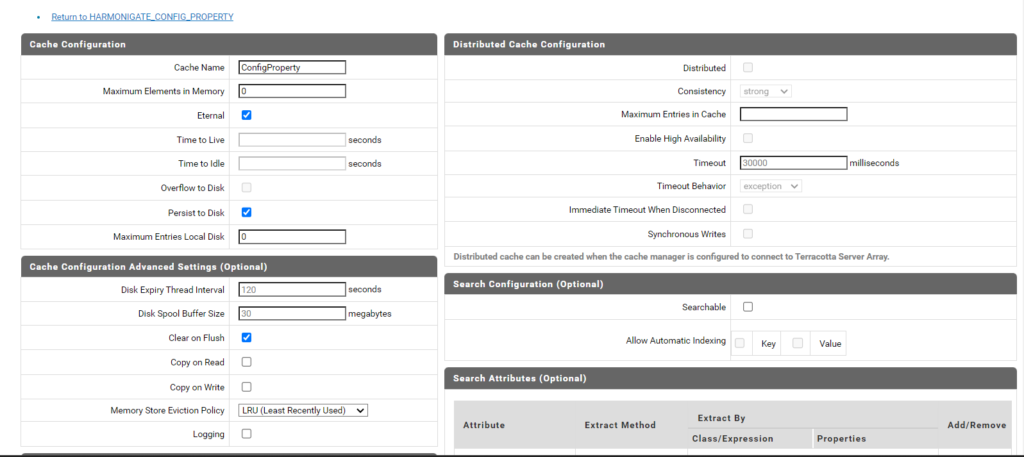Toggle the Distributed checkbox
Viewport: 1024px width, 457px height.
point(748,67)
